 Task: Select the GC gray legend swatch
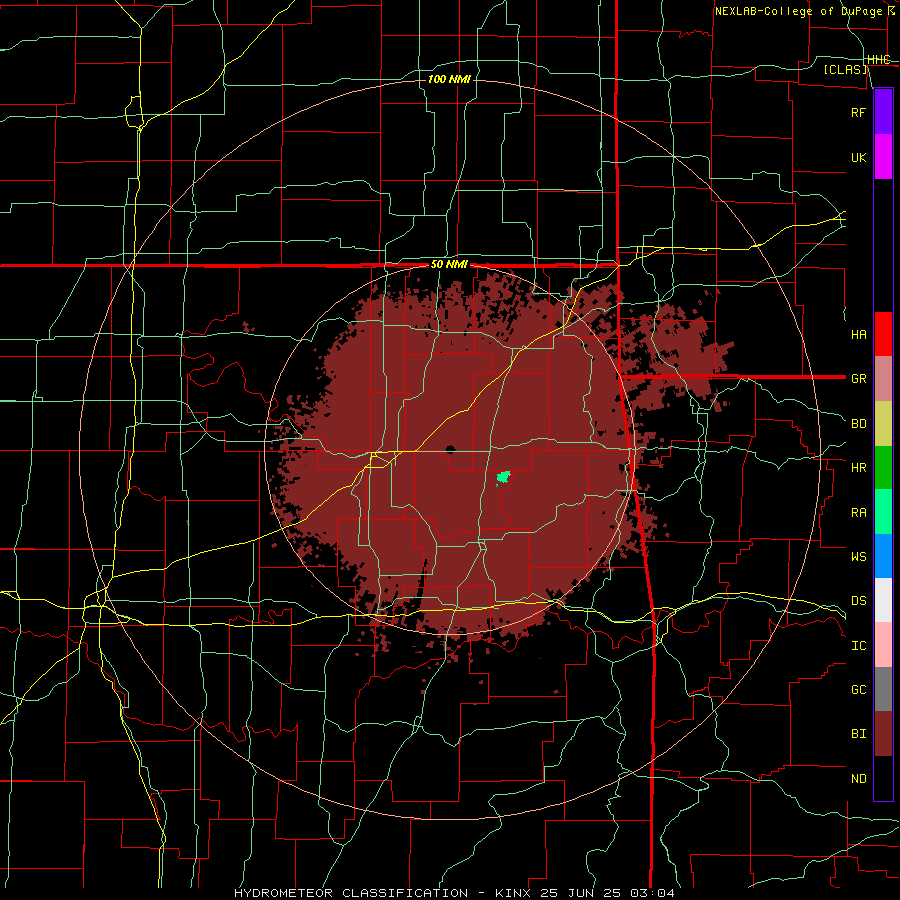pyautogui.click(x=883, y=689)
